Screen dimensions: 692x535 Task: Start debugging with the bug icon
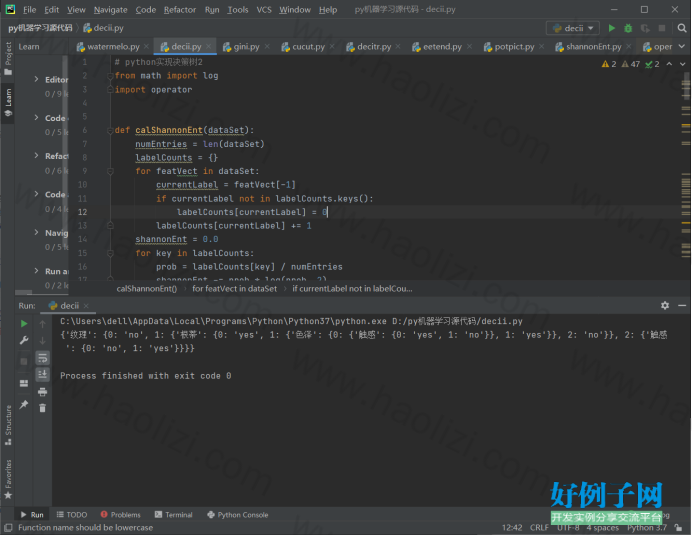(x=628, y=28)
